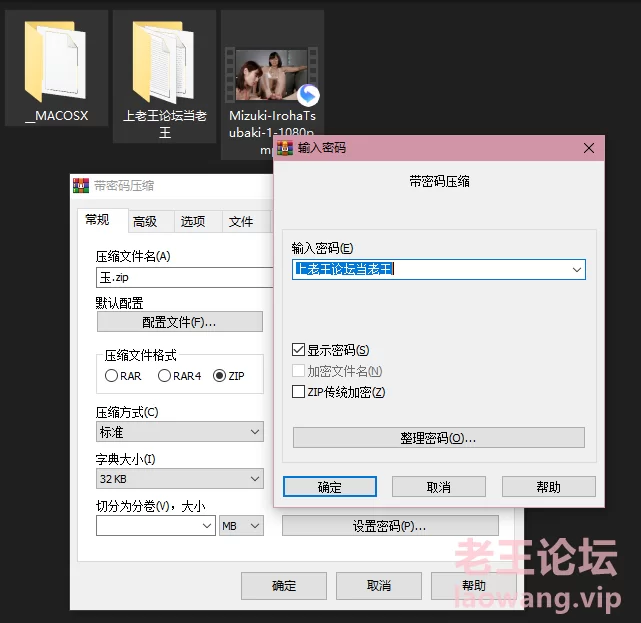The image size is (641, 623).
Task: Select the __MACOSX folder icon
Action: pyautogui.click(x=55, y=61)
